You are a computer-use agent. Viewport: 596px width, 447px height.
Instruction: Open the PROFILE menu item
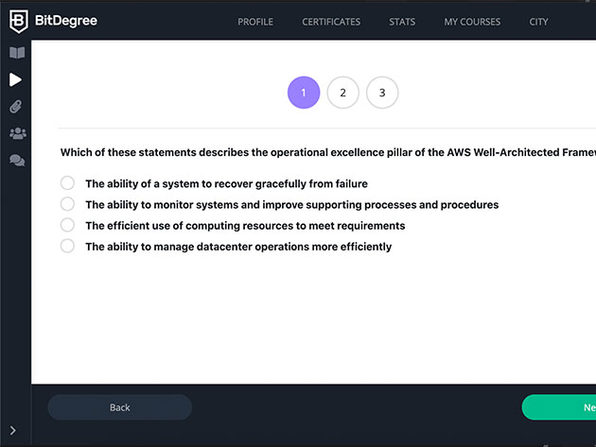click(255, 22)
